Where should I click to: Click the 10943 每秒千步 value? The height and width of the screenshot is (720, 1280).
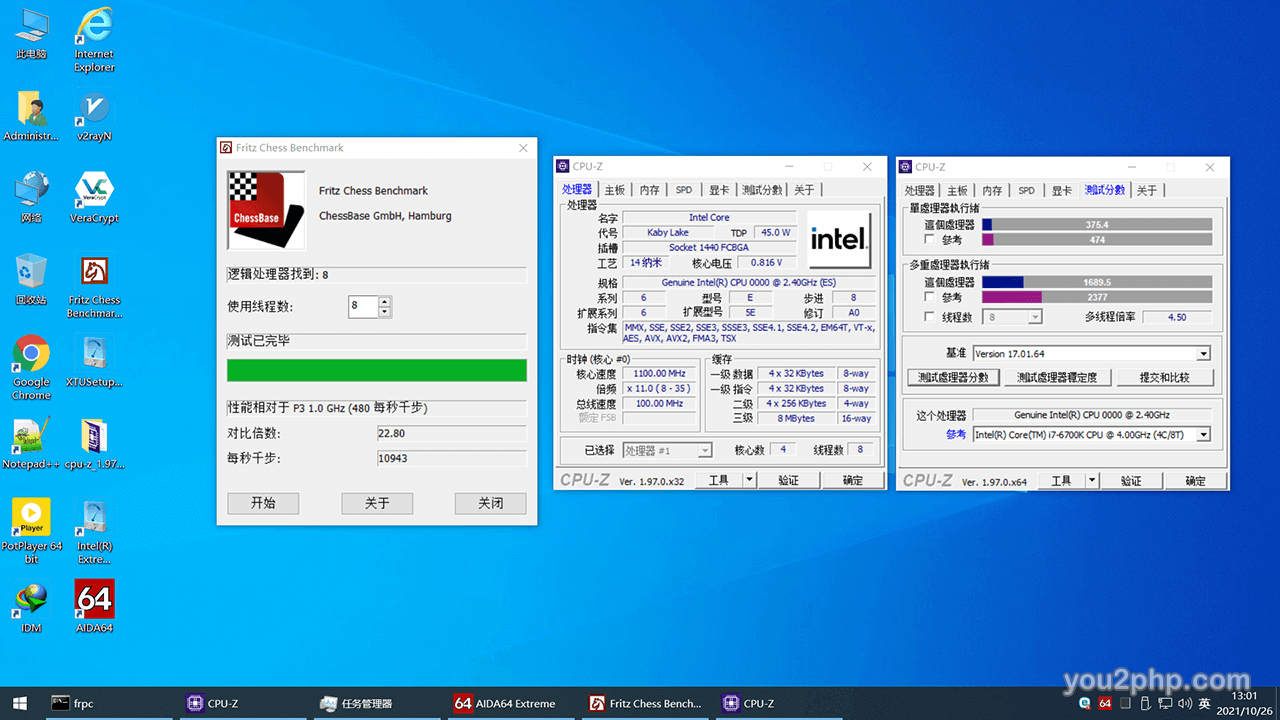click(451, 458)
